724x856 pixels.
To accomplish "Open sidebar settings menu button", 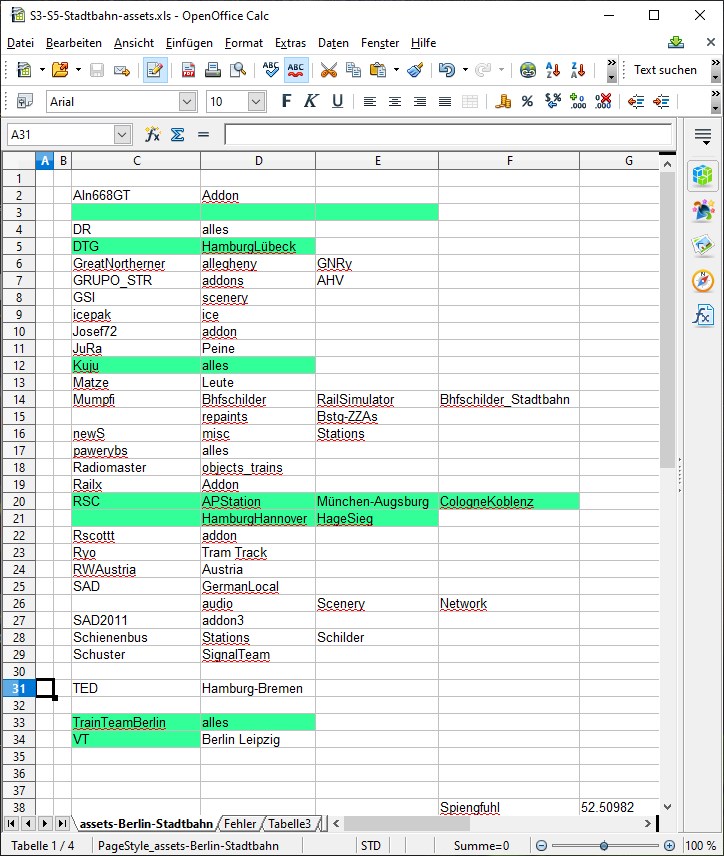I will (x=703, y=135).
